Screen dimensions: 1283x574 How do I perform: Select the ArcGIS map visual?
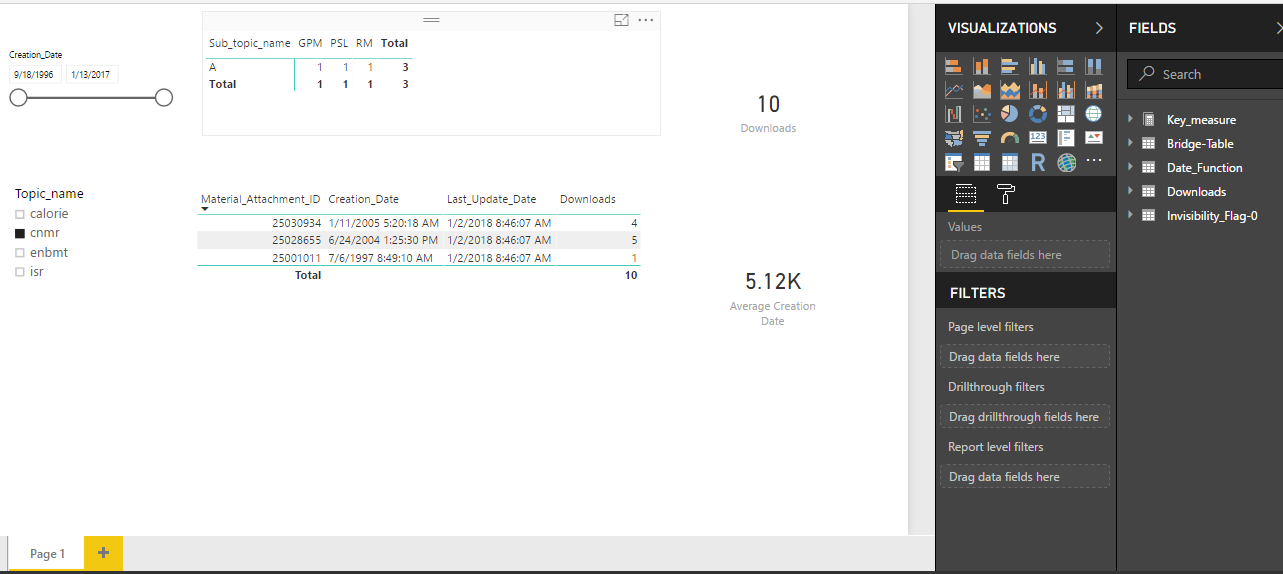coord(1066,162)
